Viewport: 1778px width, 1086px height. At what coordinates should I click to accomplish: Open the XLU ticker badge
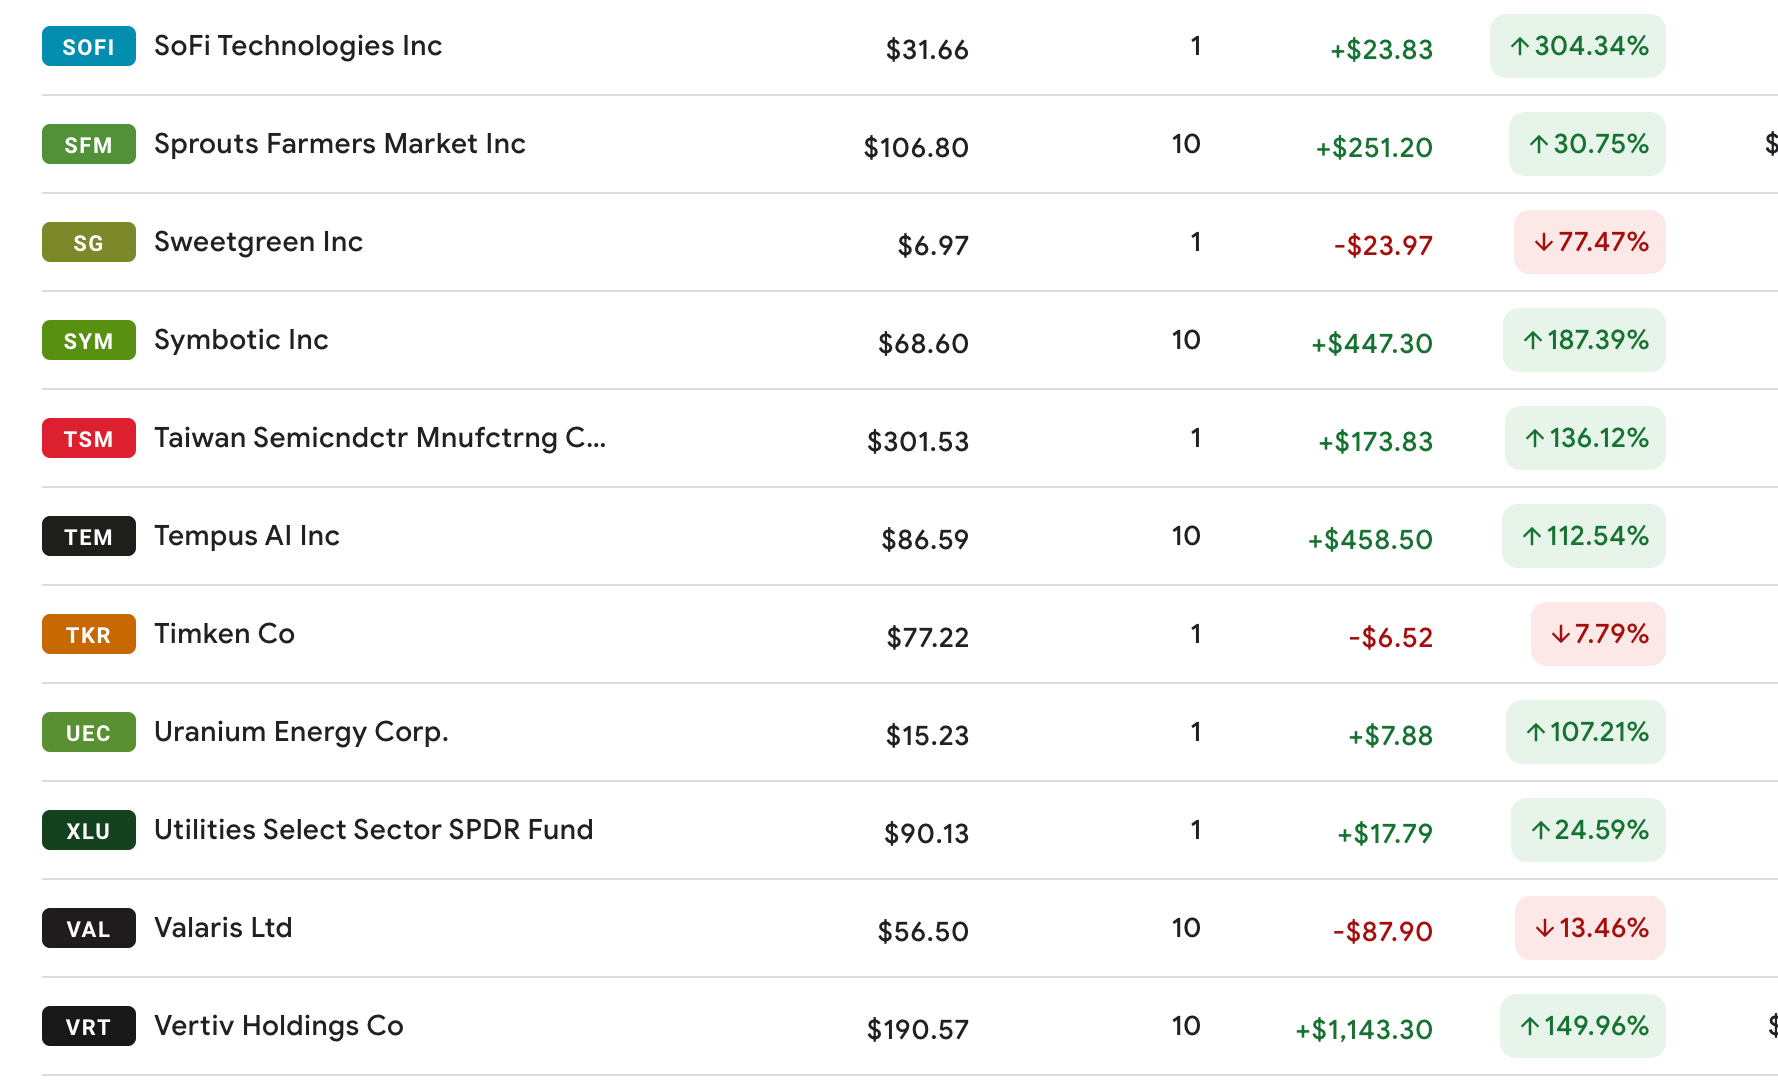click(x=88, y=831)
